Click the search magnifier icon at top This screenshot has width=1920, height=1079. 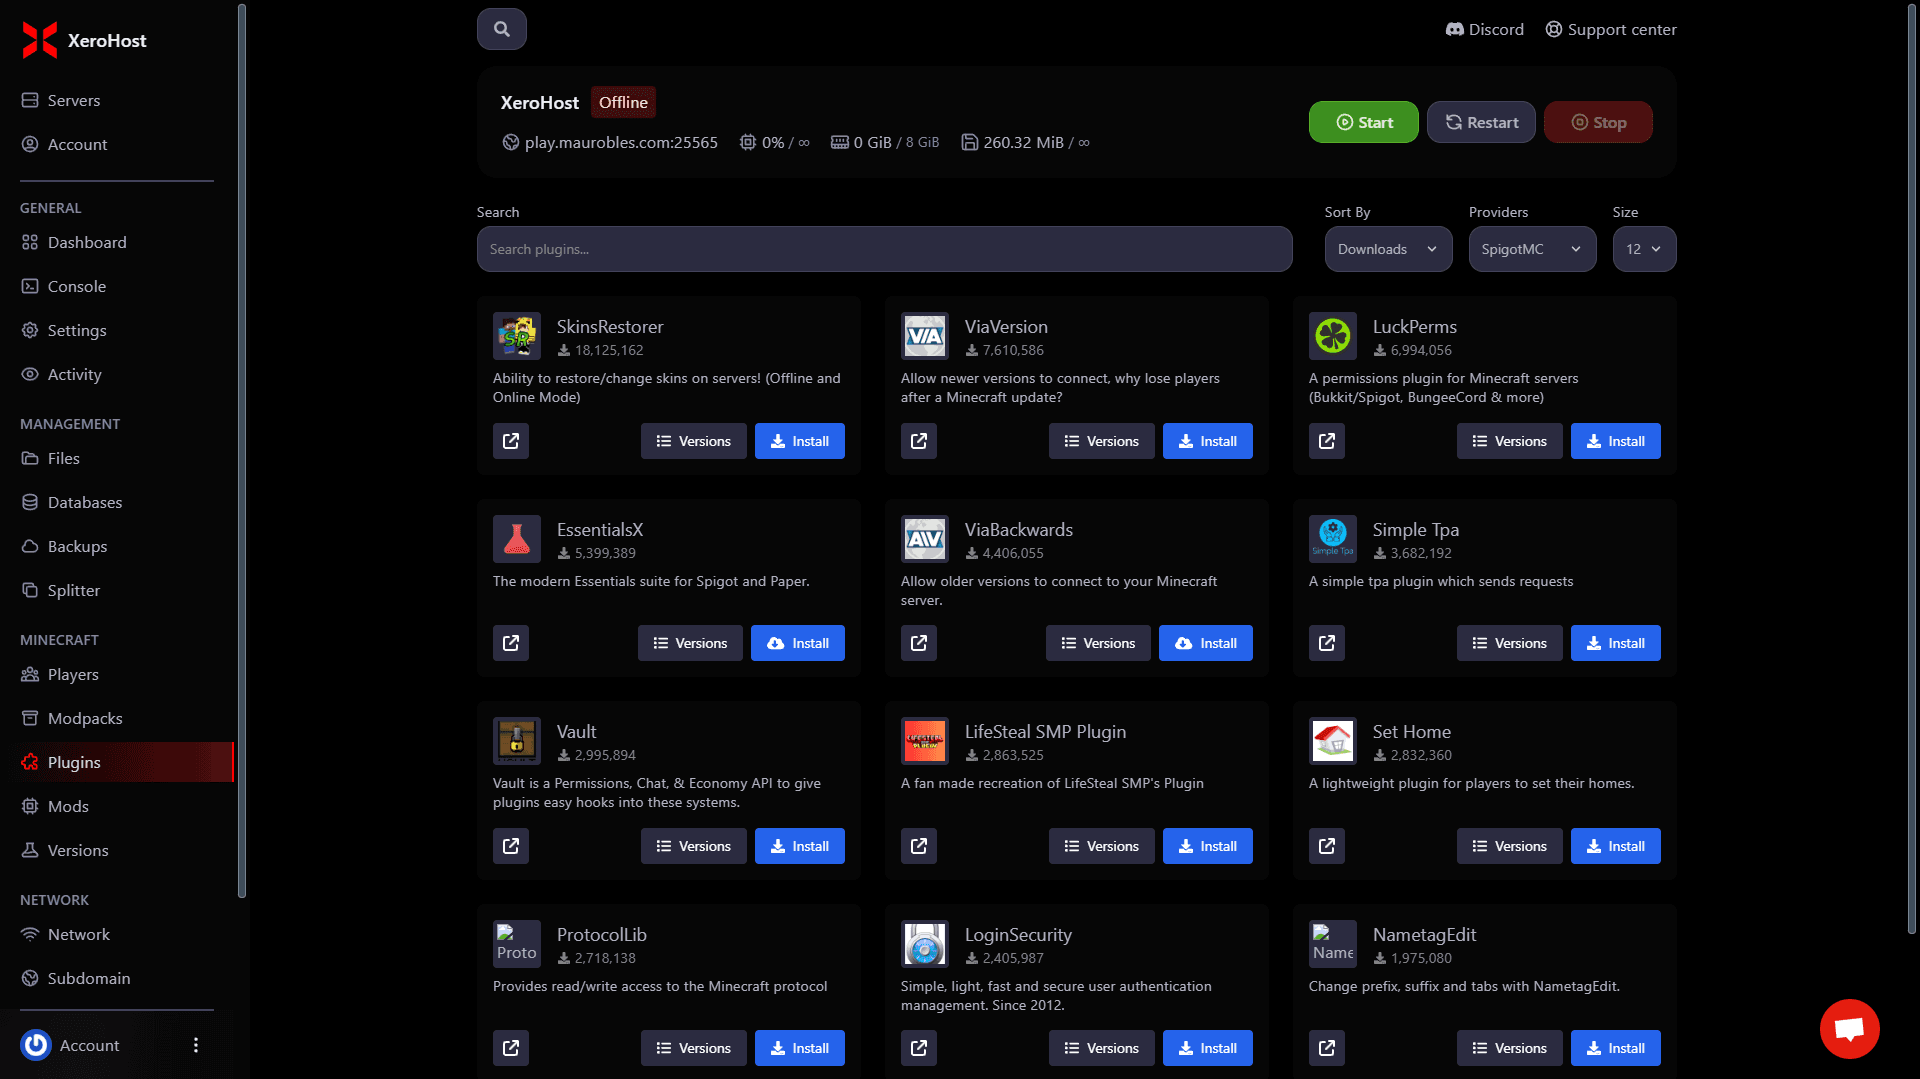tap(502, 29)
